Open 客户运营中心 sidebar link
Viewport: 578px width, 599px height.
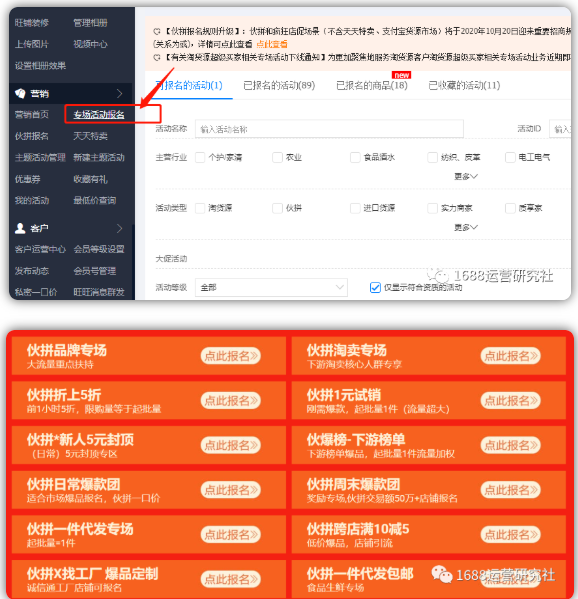[x=40, y=249]
